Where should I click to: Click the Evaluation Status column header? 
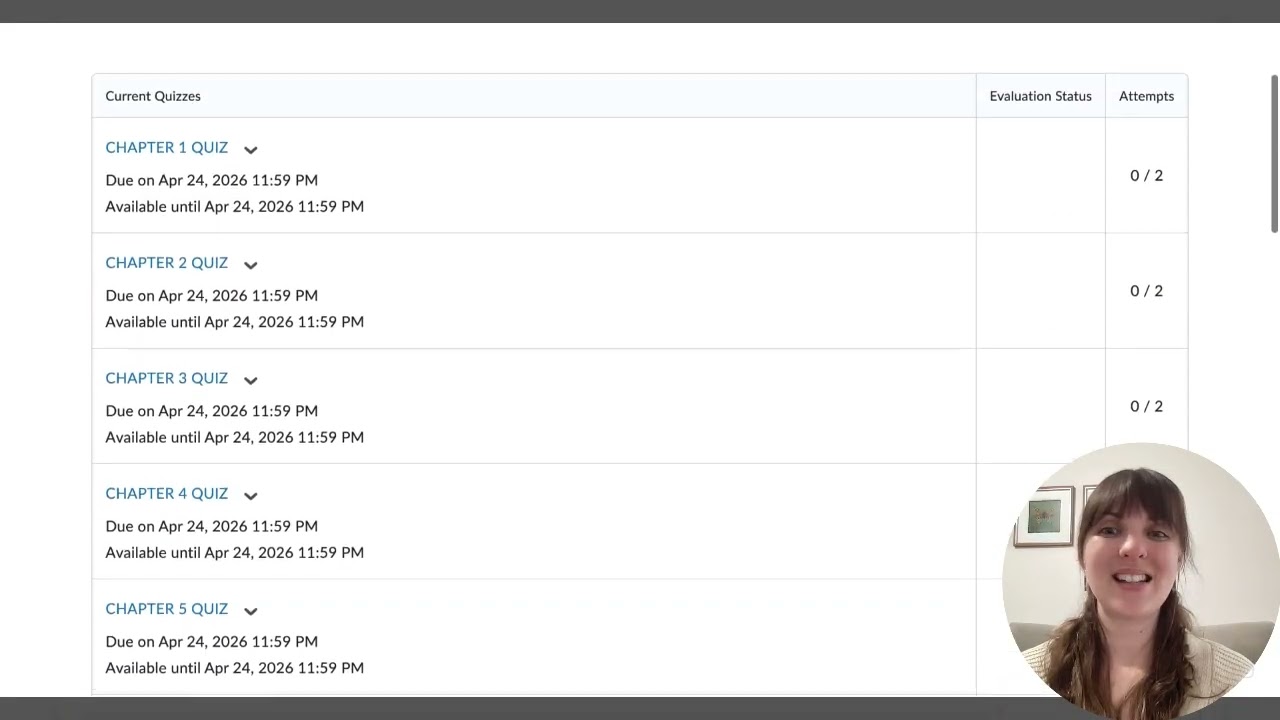(1040, 96)
